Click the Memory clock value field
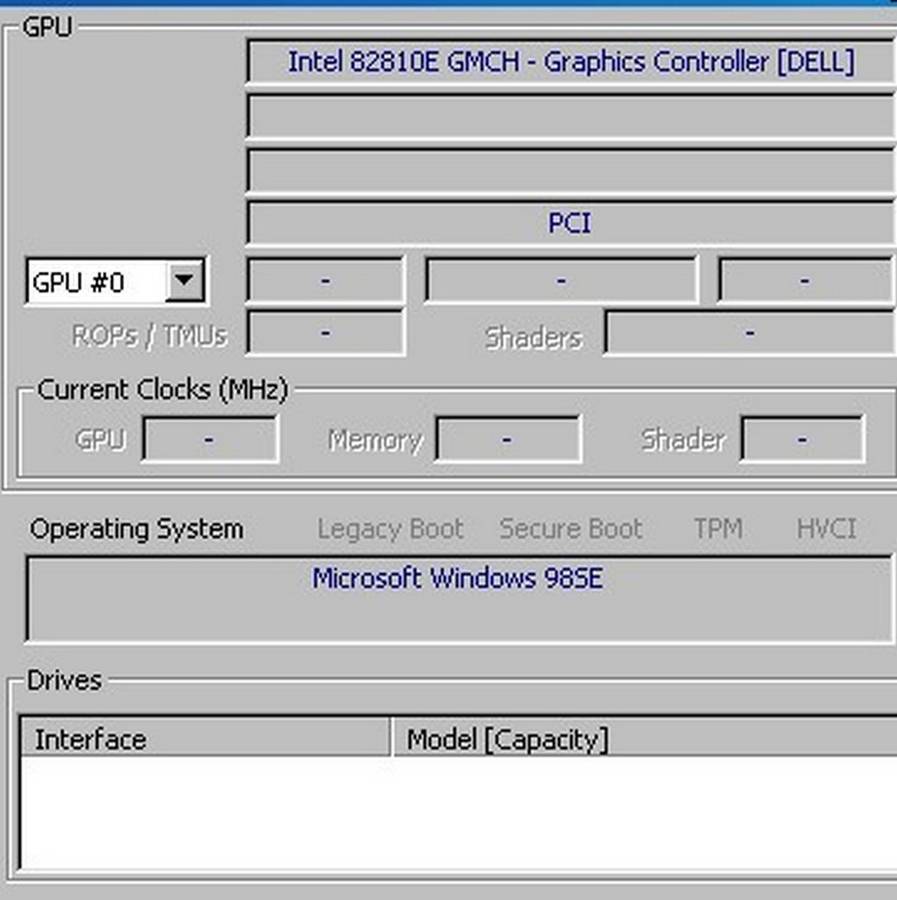 (508, 438)
